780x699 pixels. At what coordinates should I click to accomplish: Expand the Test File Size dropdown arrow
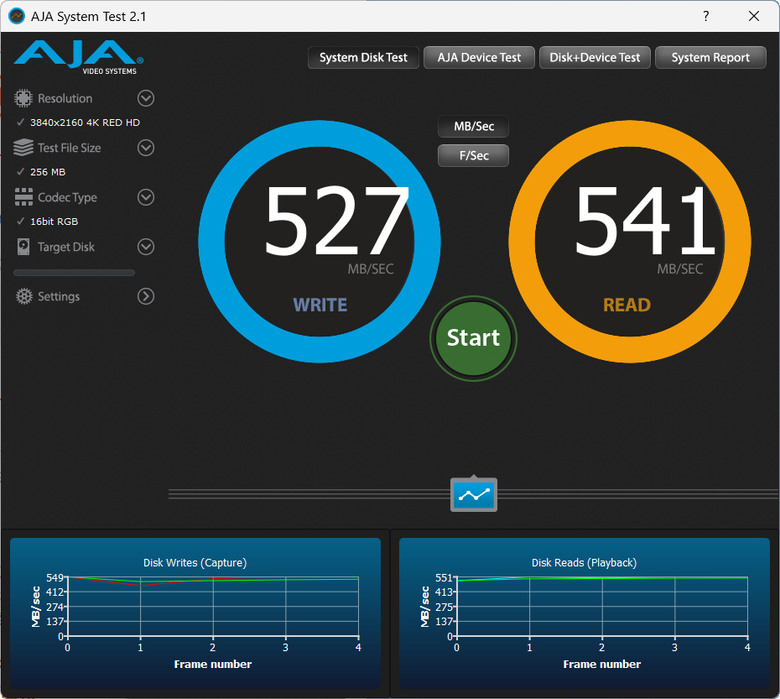pyautogui.click(x=146, y=148)
